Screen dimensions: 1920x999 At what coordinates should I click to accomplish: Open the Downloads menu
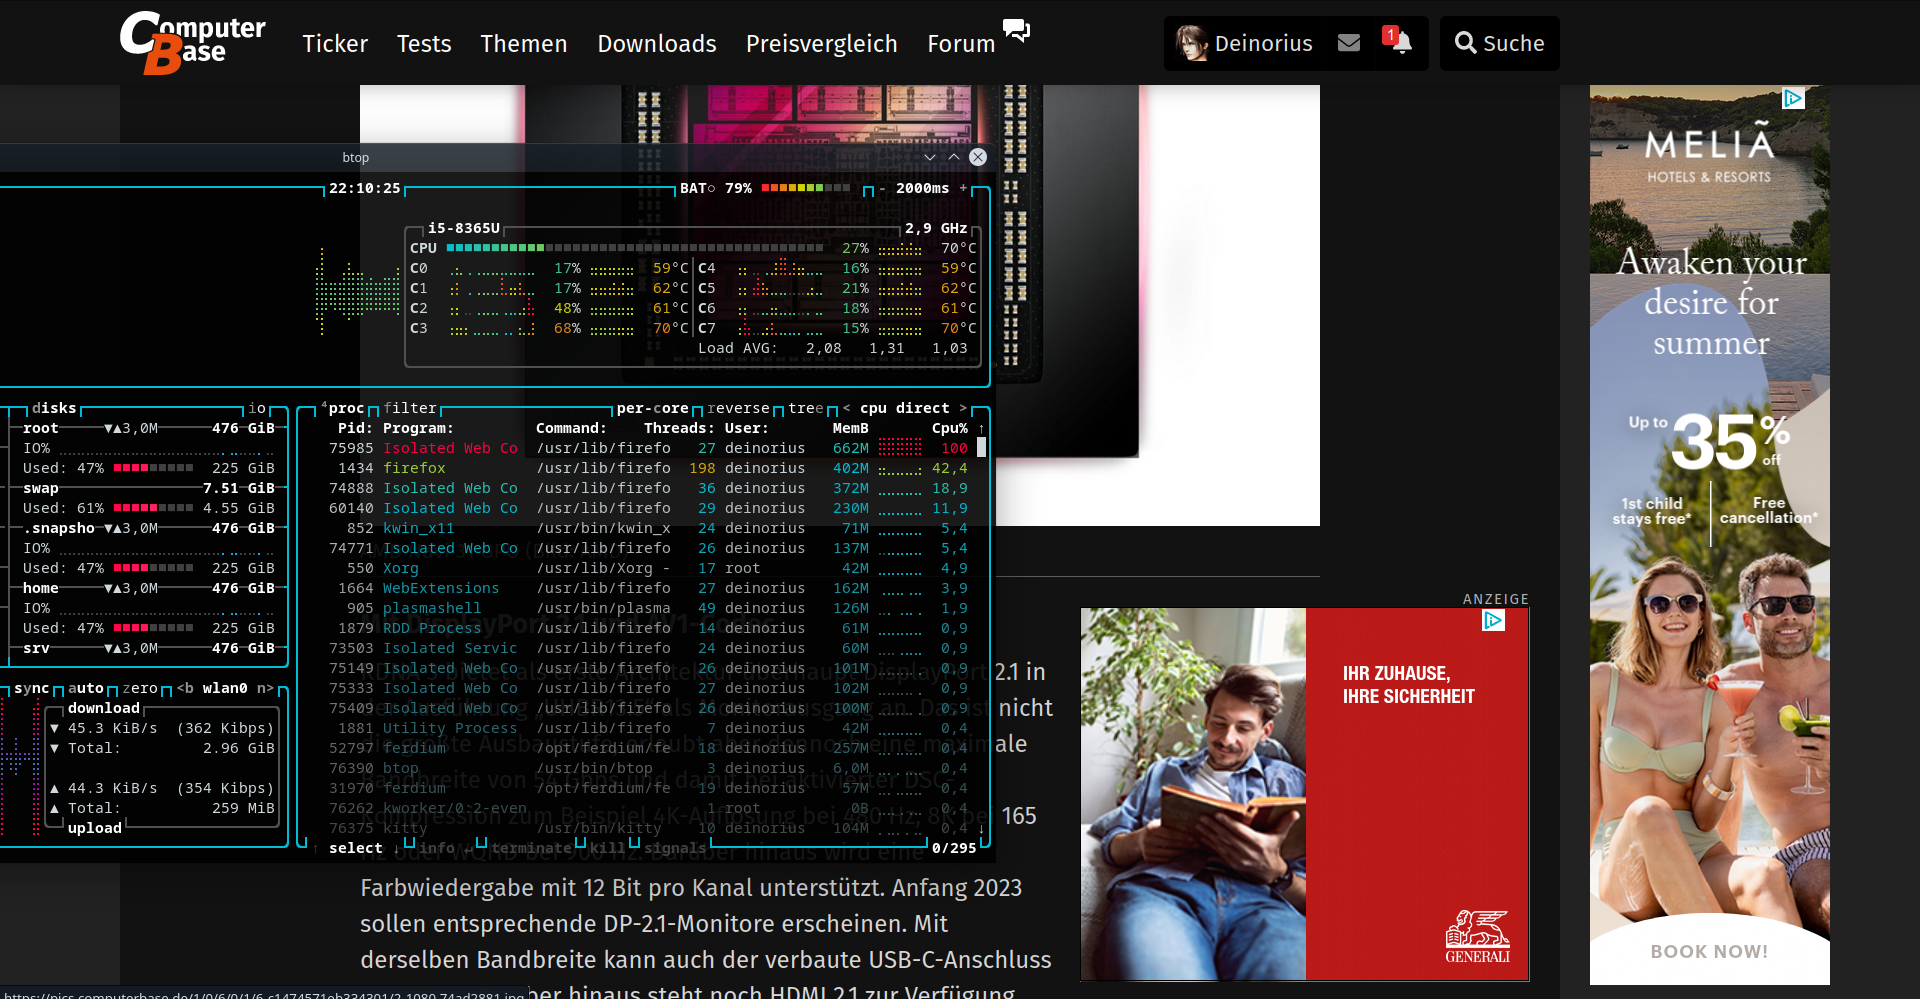click(656, 43)
